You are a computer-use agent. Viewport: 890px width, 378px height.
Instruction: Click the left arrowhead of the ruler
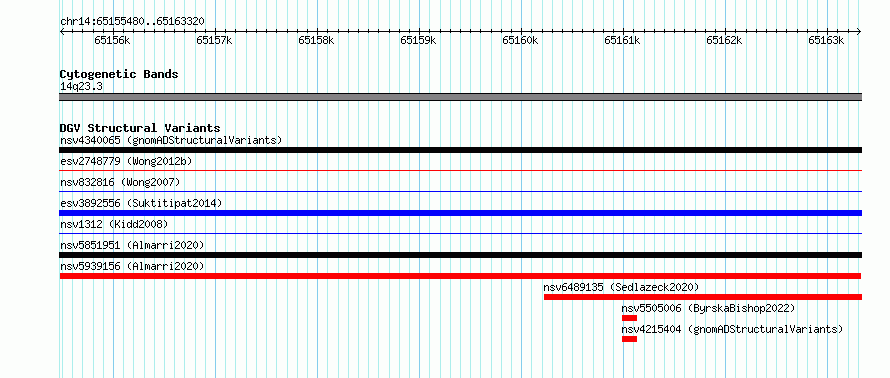[x=62, y=31]
